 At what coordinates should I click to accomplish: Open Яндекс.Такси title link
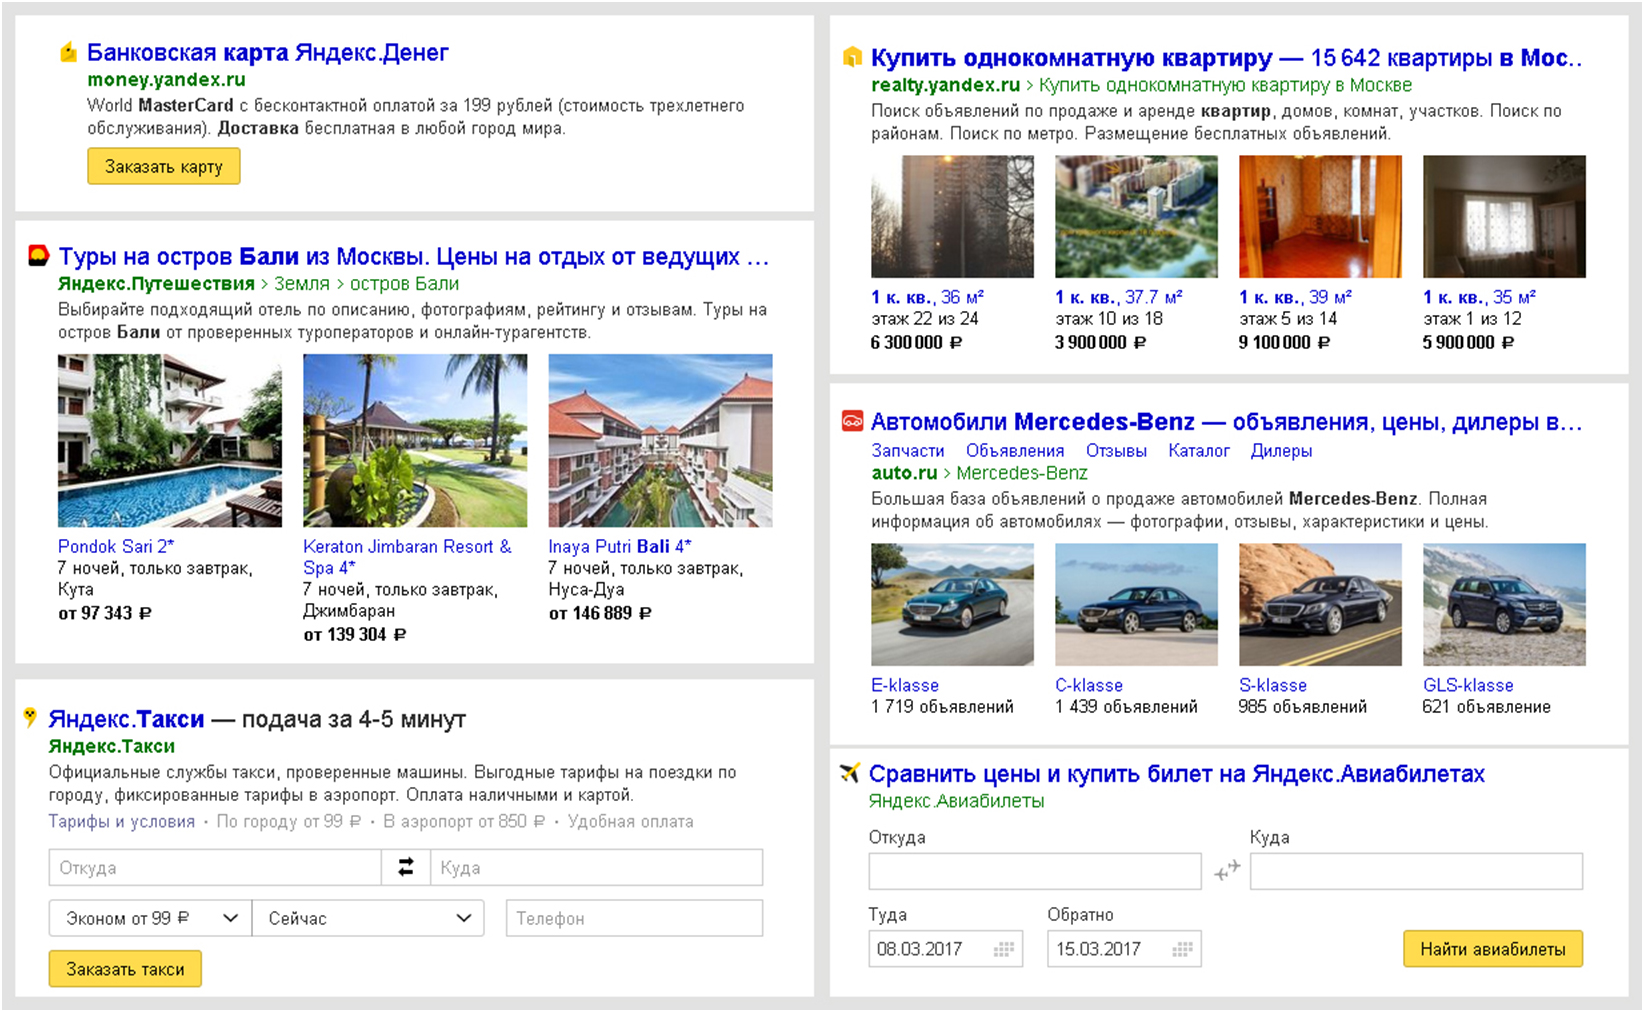(126, 718)
